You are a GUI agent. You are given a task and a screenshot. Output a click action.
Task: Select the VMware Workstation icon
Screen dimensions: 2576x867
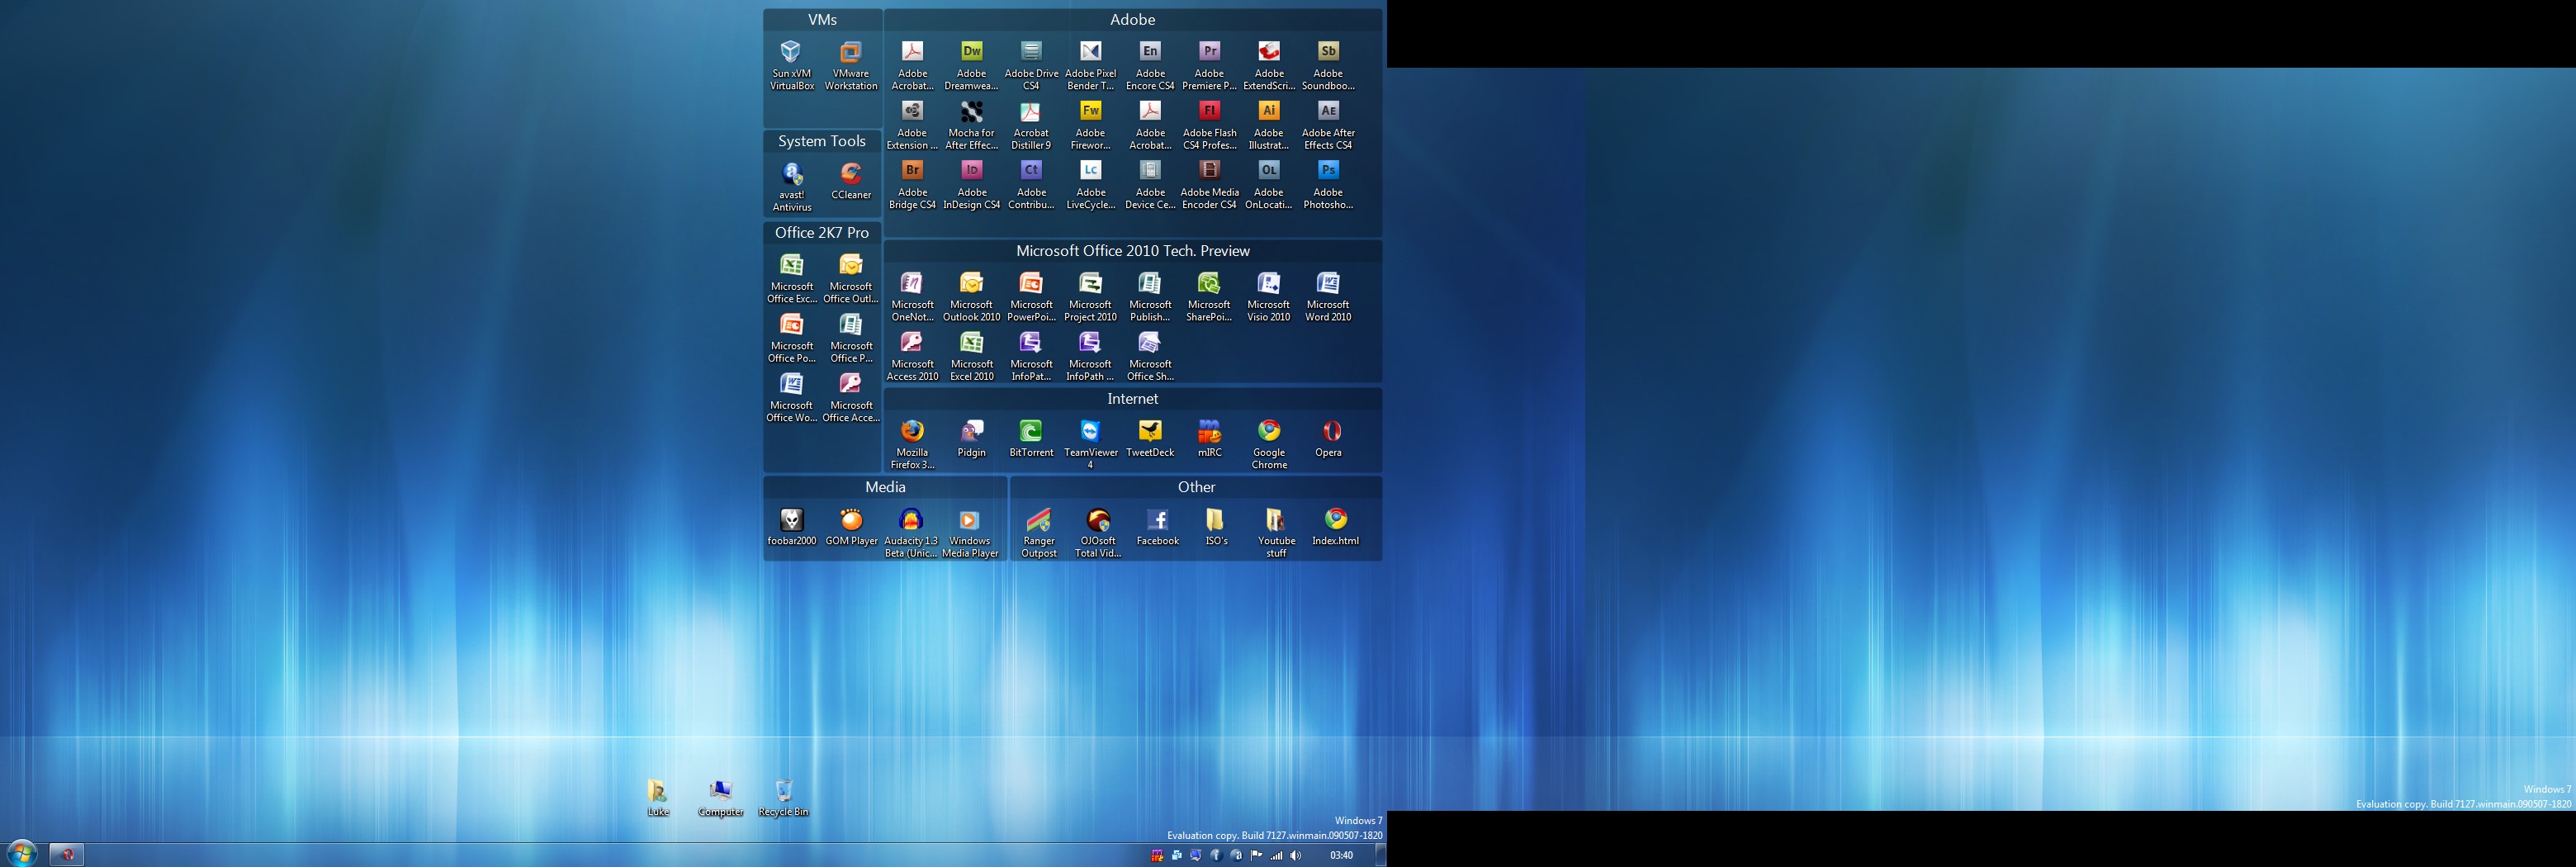coord(850,52)
